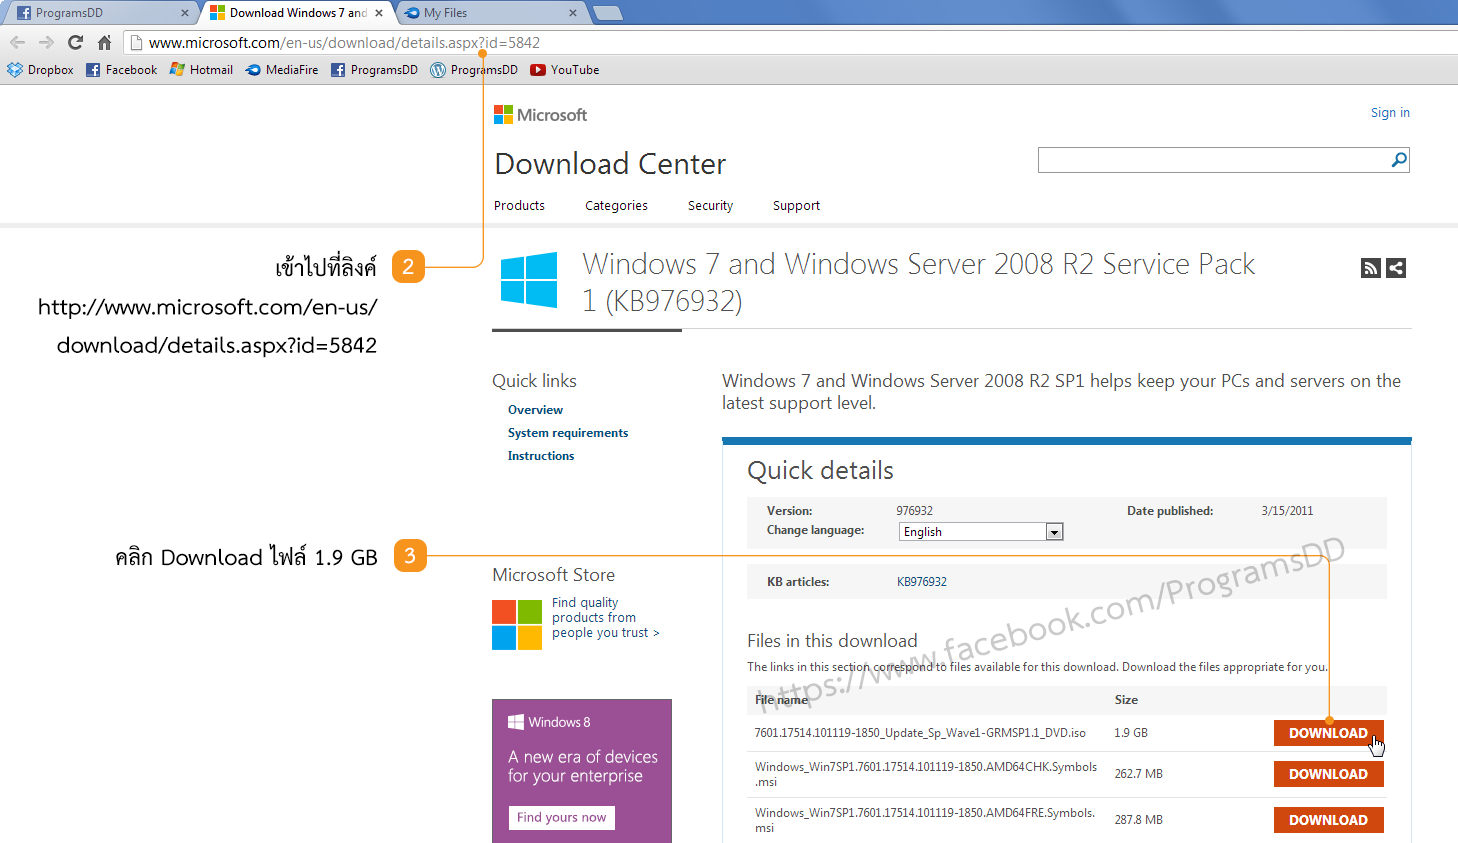1458x843 pixels.
Task: Click the RSS feed icon
Action: [x=1371, y=268]
